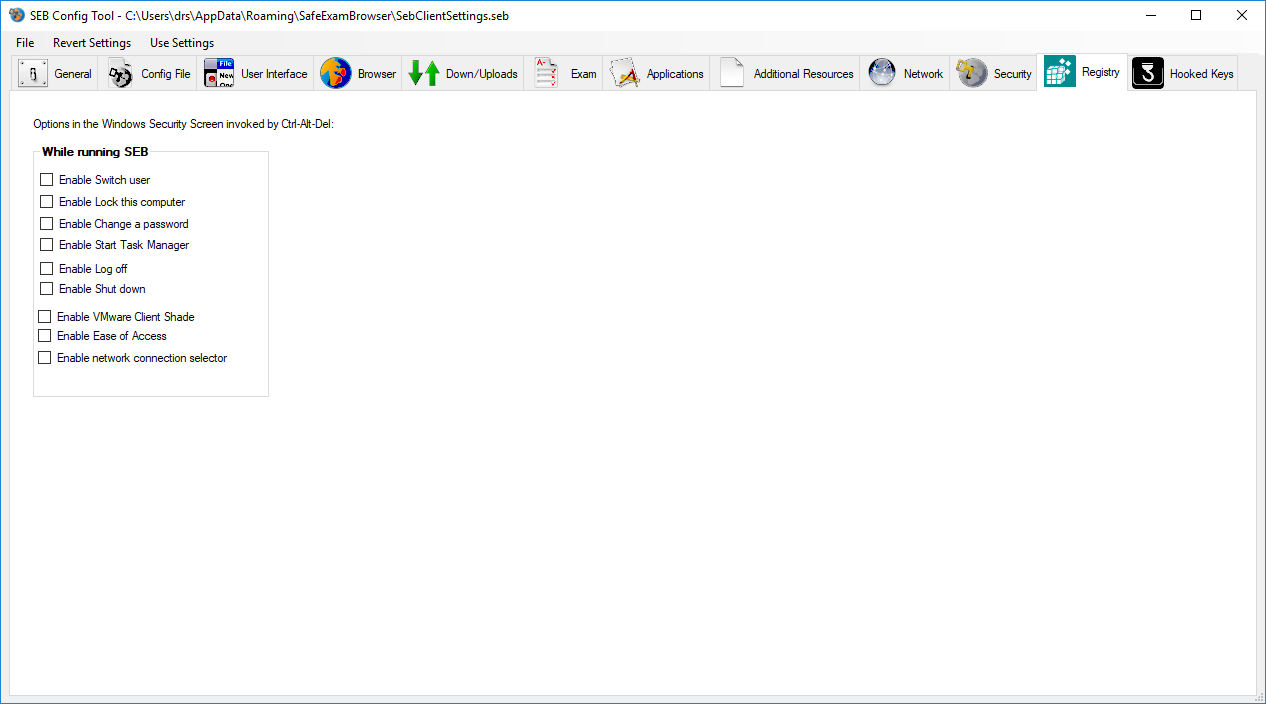Select the Applications tab icon

pos(625,74)
